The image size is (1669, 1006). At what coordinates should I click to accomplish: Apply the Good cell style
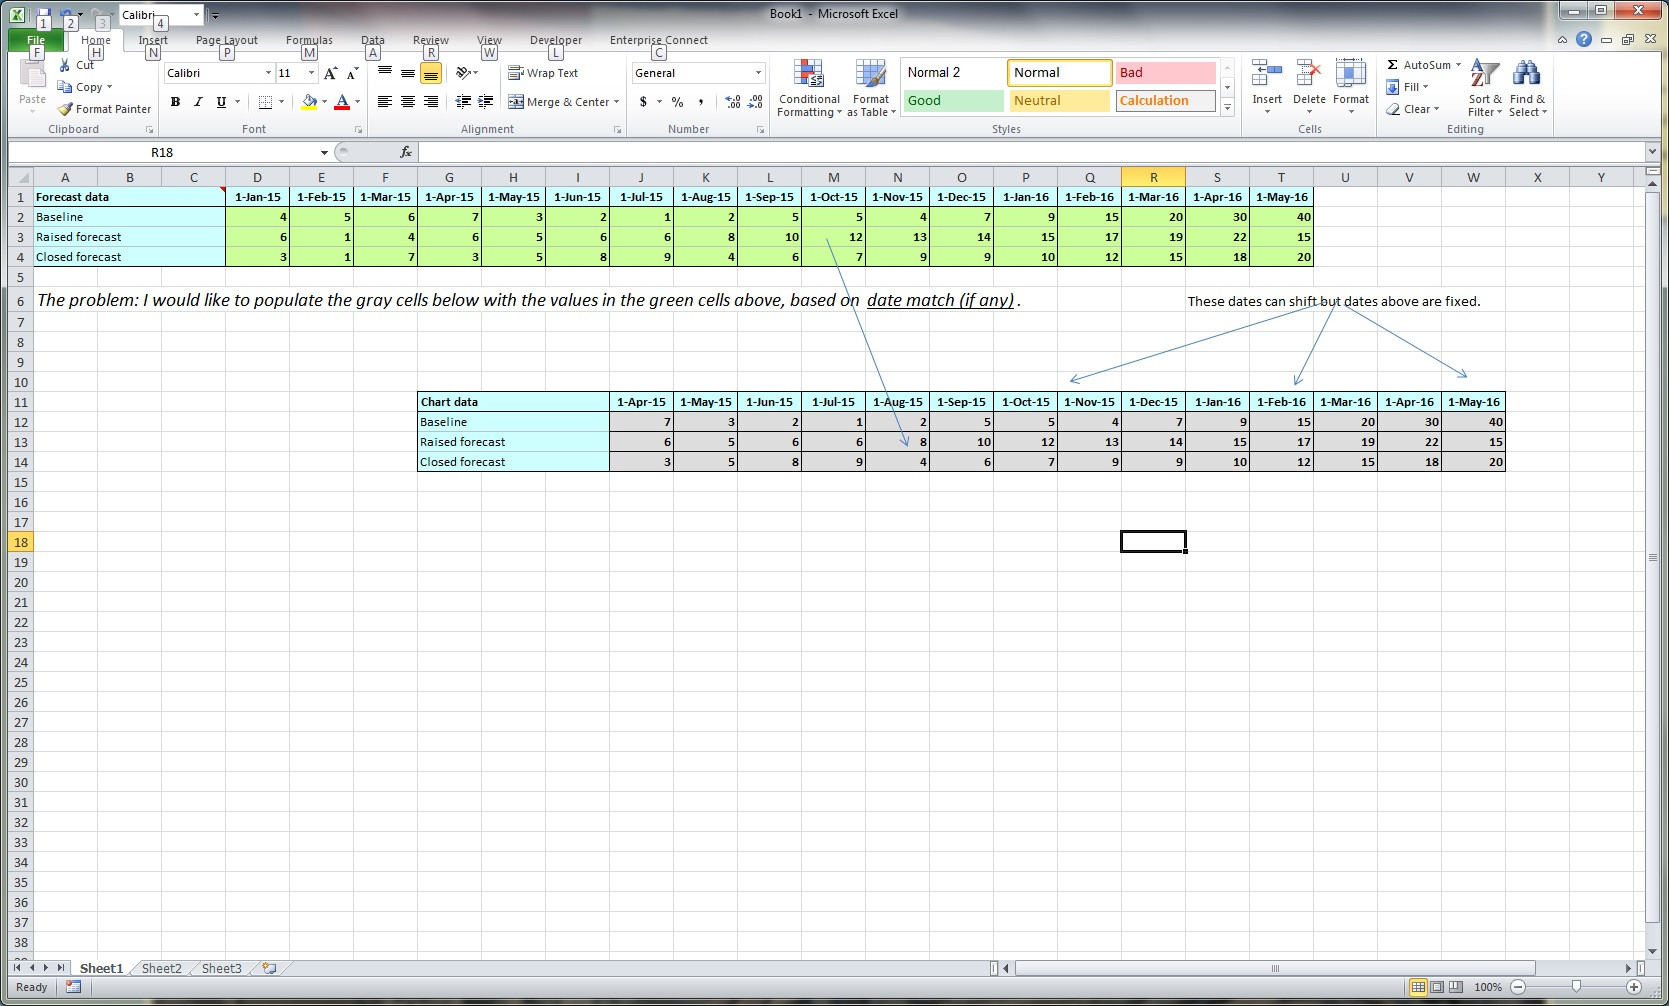pyautogui.click(x=954, y=101)
